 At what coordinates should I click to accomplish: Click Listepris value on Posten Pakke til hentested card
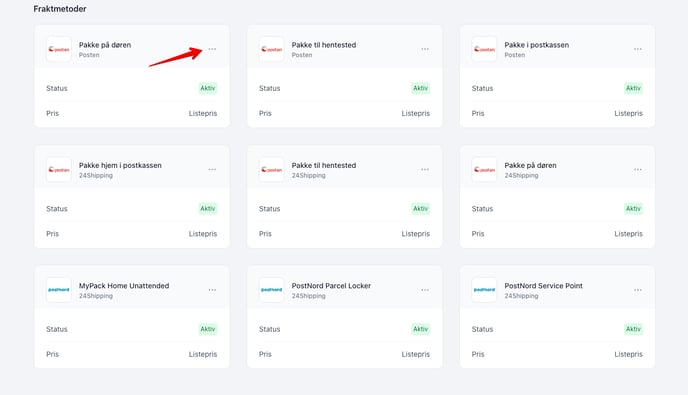(416, 113)
